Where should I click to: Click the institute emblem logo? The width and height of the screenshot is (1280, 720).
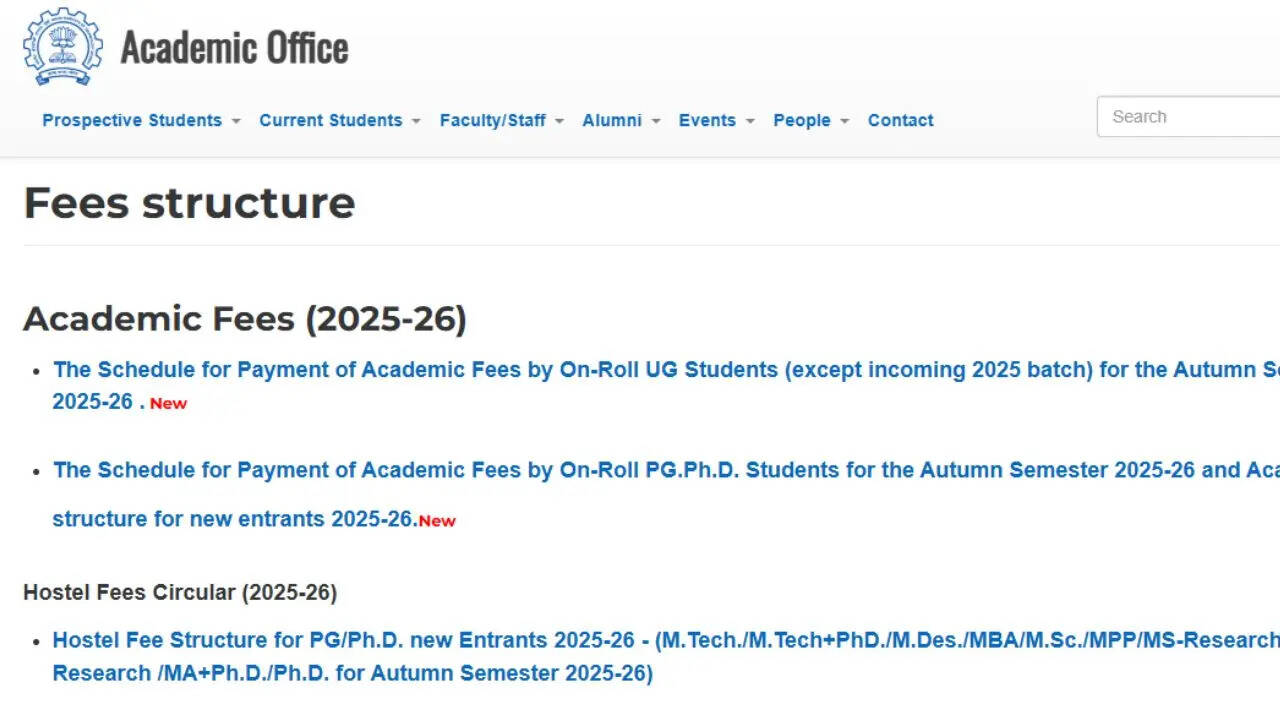pos(62,47)
